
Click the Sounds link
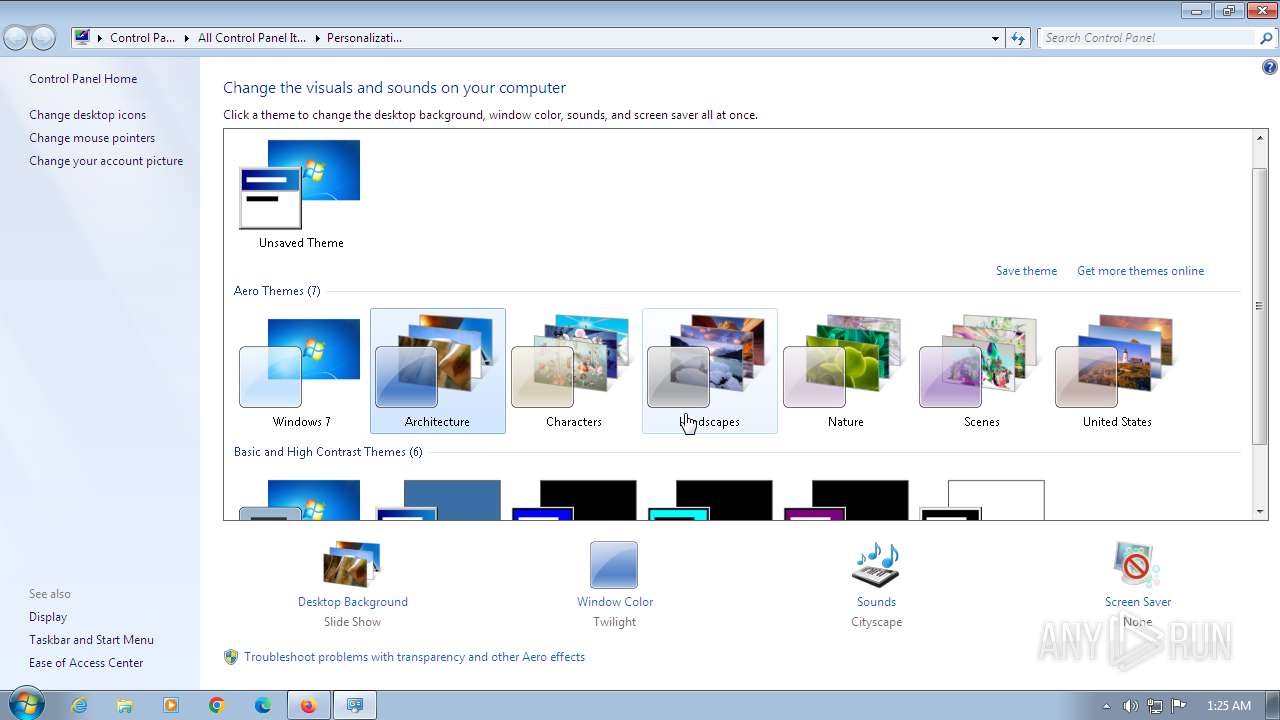click(876, 602)
